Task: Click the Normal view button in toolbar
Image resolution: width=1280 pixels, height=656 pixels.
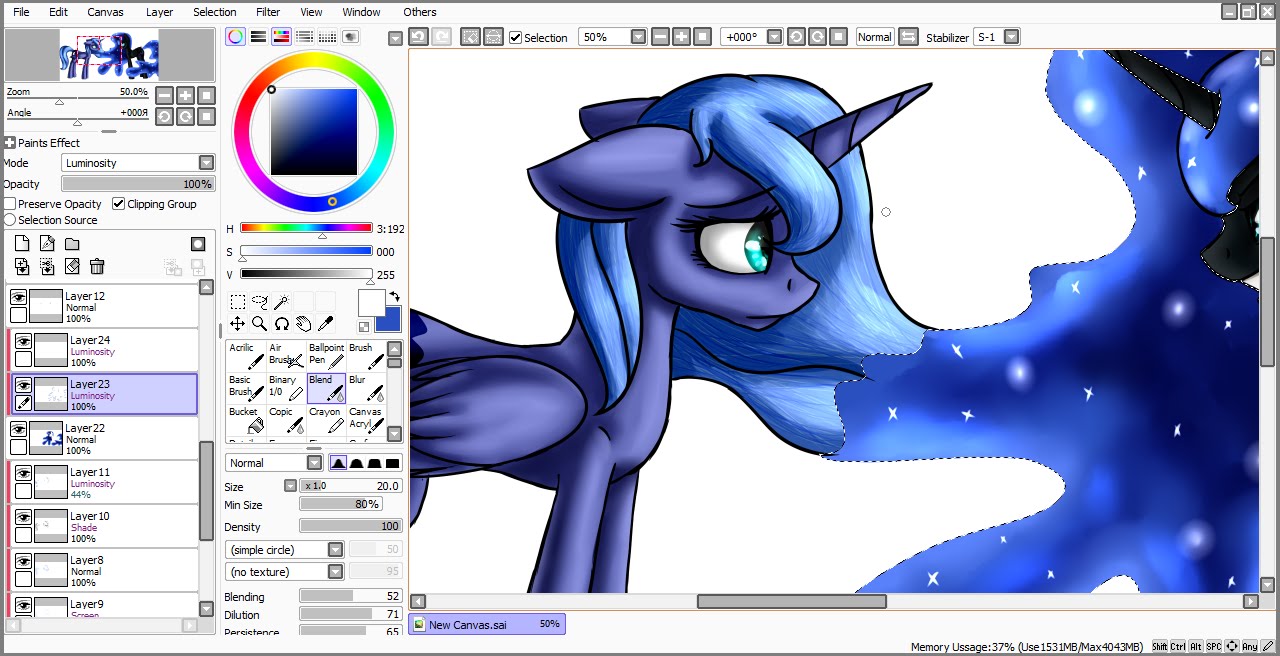Action: tap(874, 37)
